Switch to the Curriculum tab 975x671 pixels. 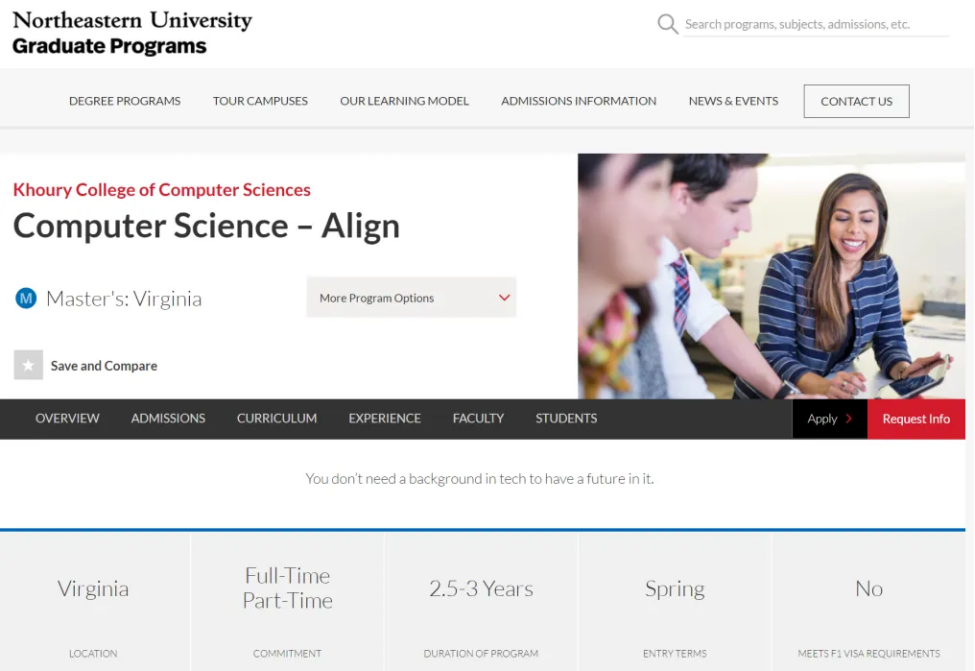click(277, 419)
